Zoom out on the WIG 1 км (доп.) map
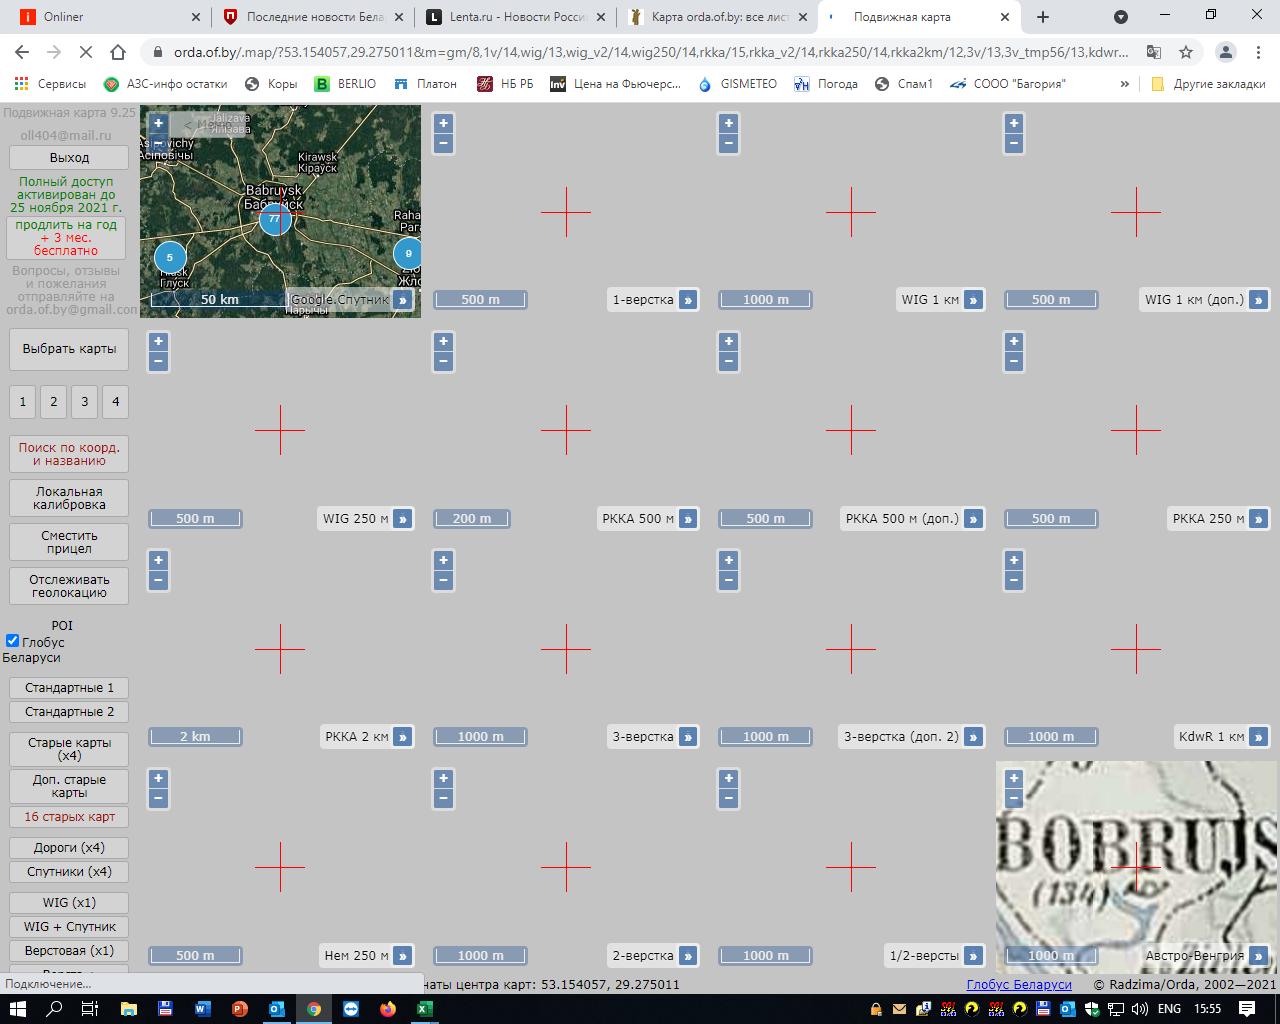The width and height of the screenshot is (1280, 1024). (x=1014, y=143)
